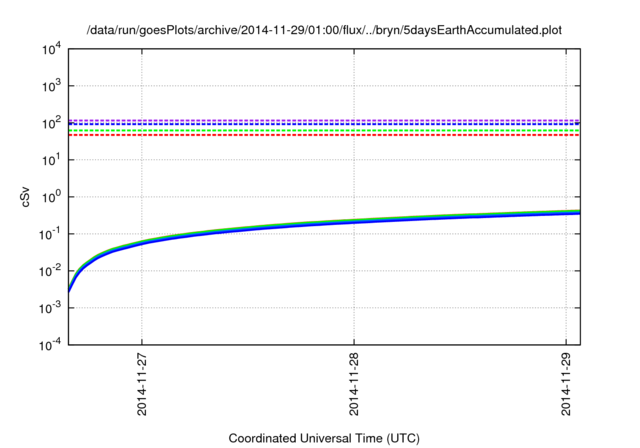Click the Coordinated Universal Time (UTC) label
Viewport: 640px width, 448px height.
[x=324, y=438]
